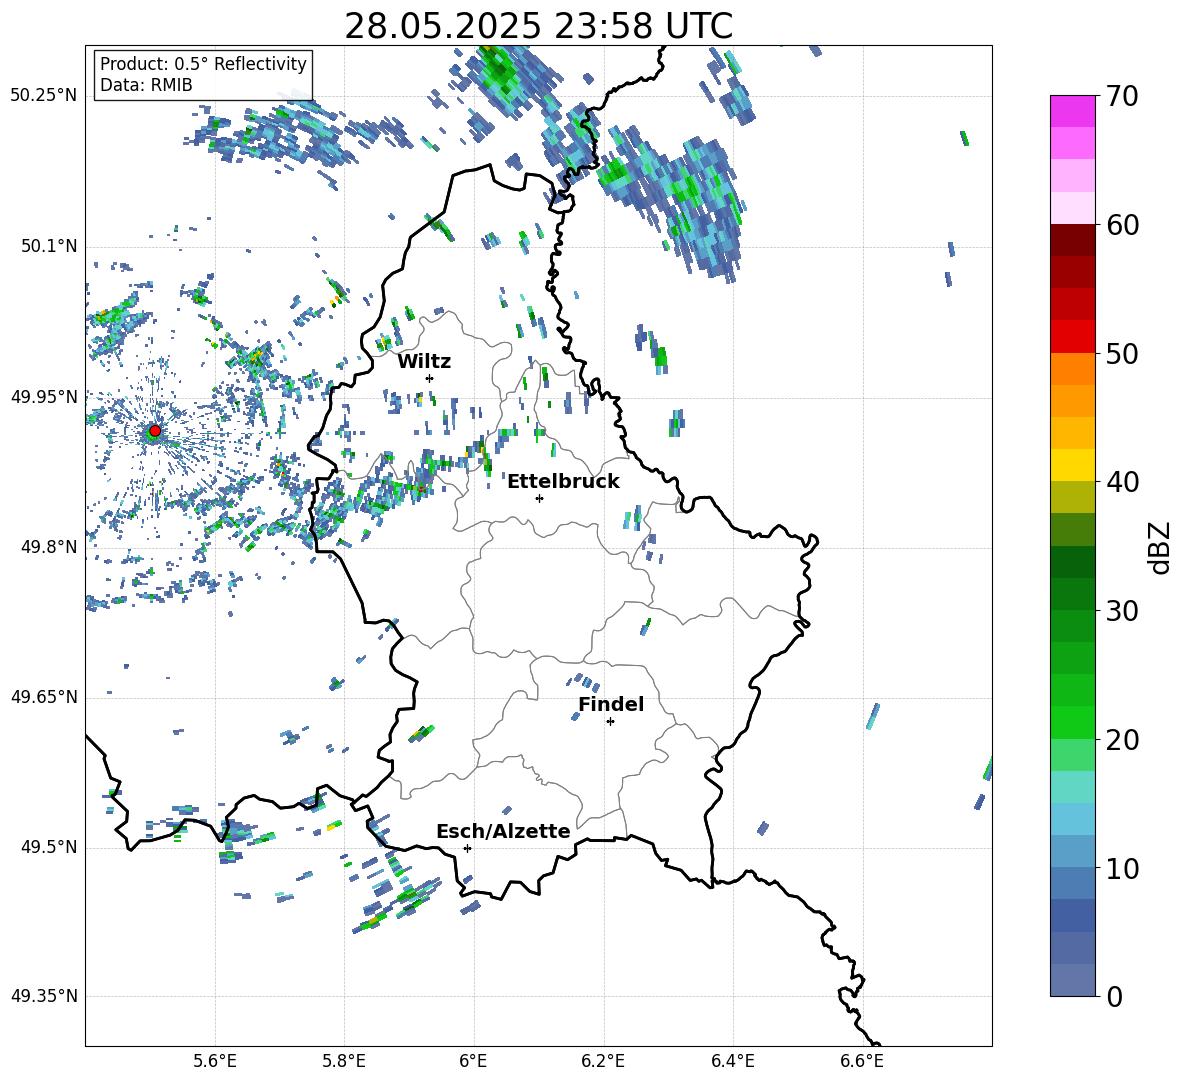Image resolution: width=1184 pixels, height=1081 pixels.
Task: Pick the light cyan swatch between 10 and 20
Action: coord(1072,787)
